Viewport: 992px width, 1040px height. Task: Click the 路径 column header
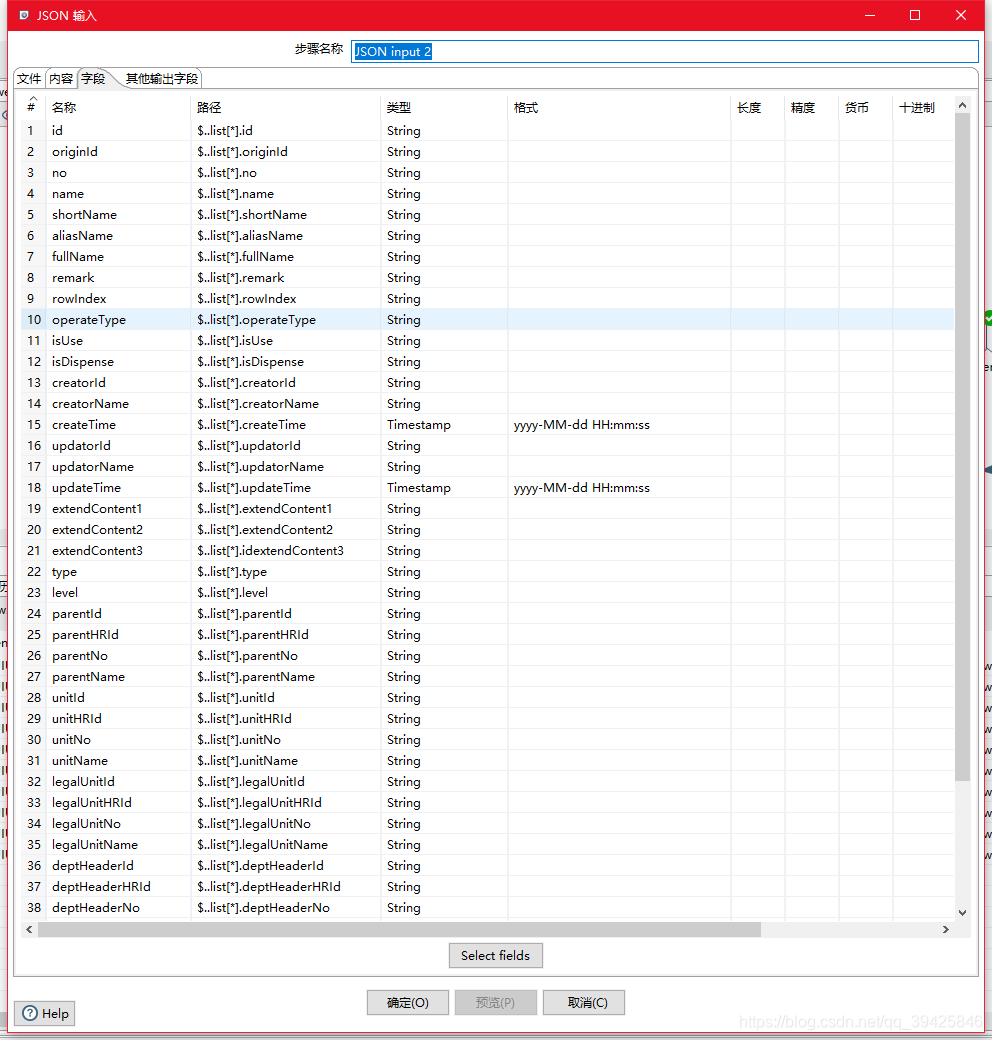[206, 107]
